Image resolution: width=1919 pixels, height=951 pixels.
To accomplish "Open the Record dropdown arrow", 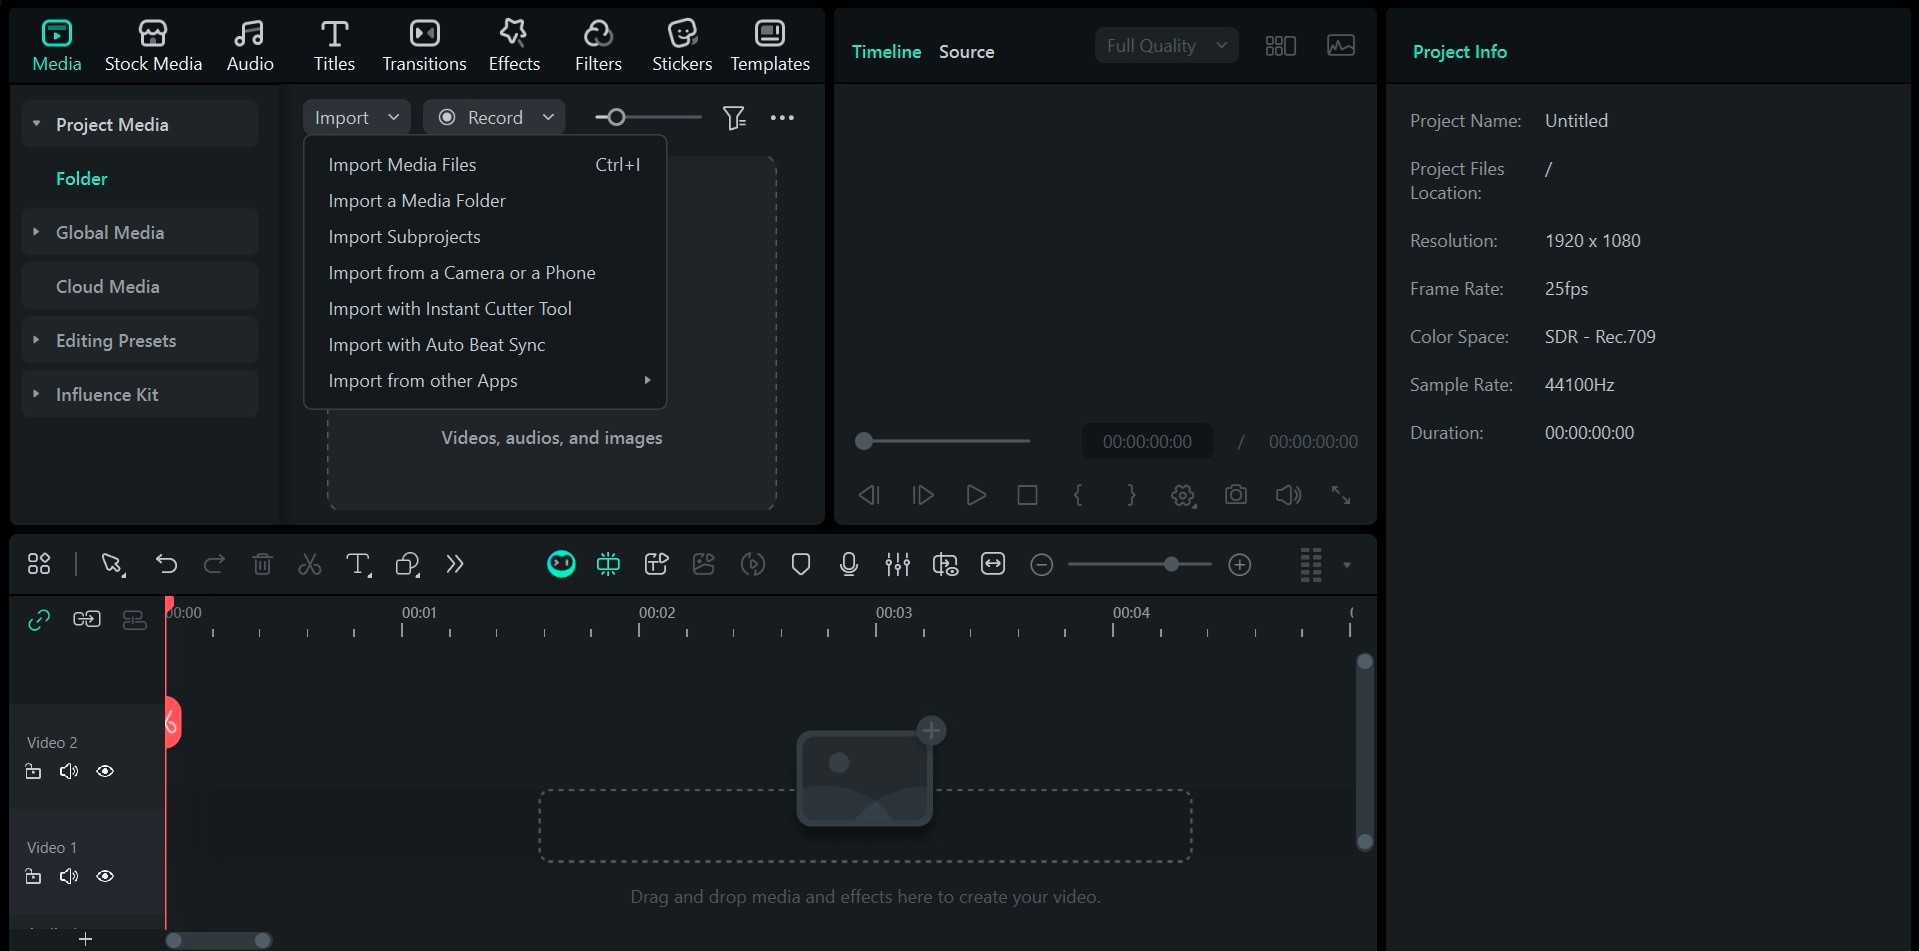I will [x=548, y=116].
